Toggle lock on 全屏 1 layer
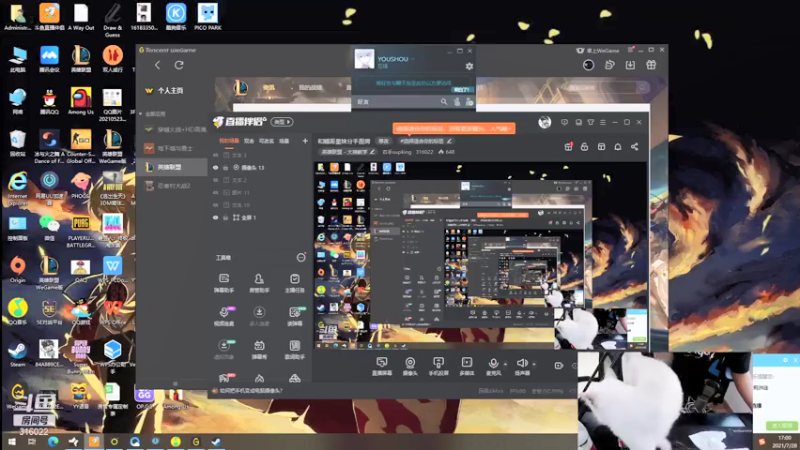 tap(226, 217)
